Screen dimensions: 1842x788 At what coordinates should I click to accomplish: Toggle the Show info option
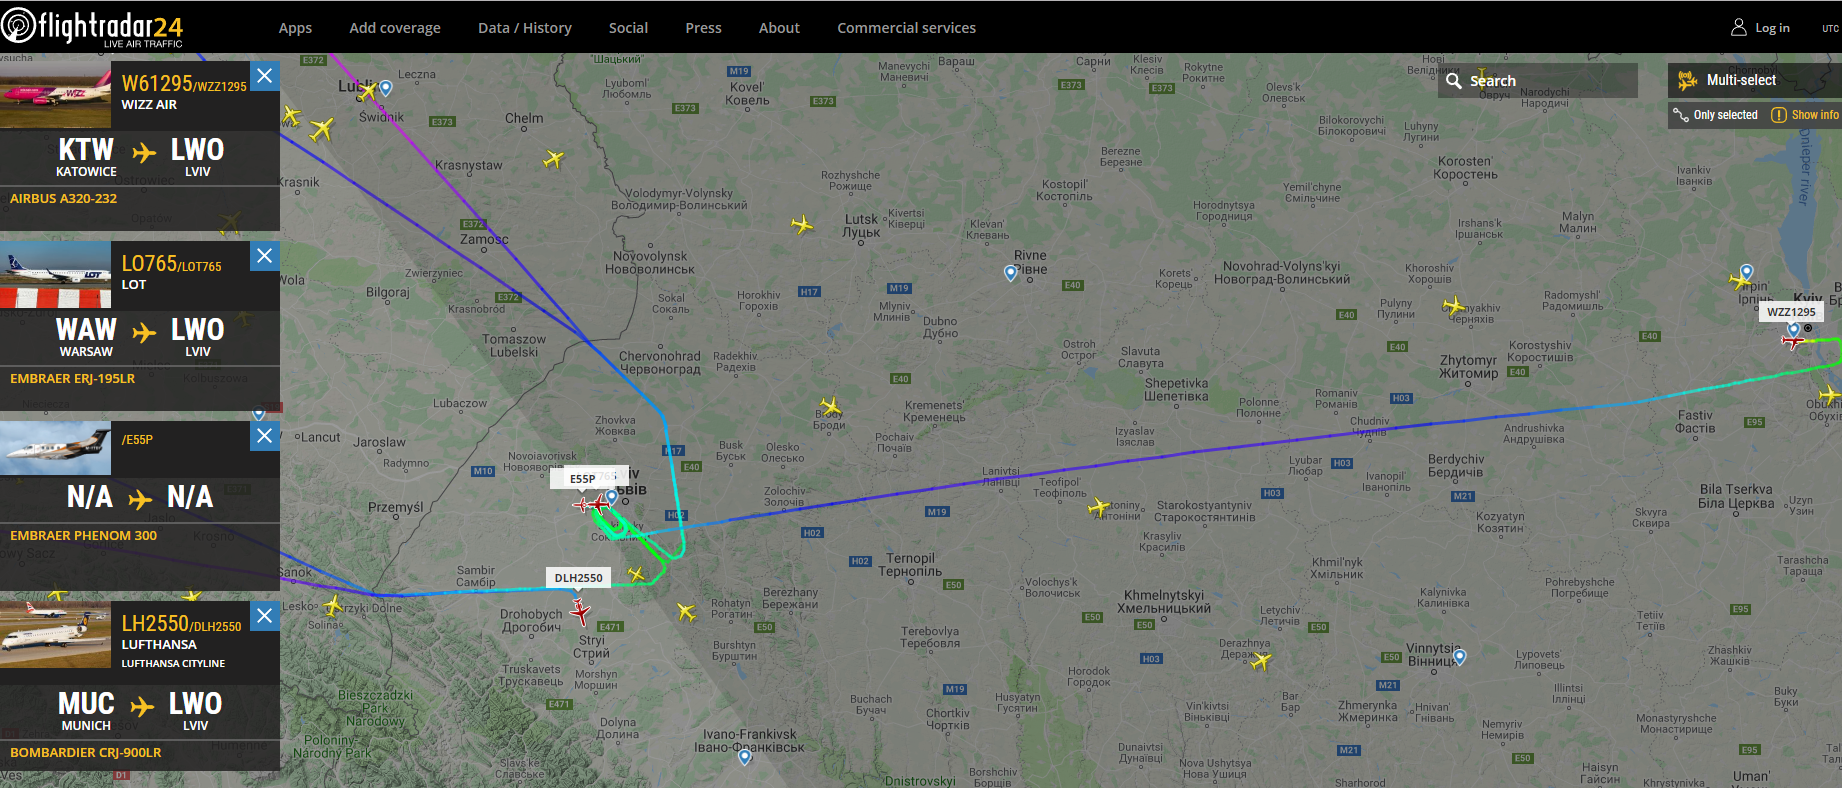click(x=1805, y=115)
